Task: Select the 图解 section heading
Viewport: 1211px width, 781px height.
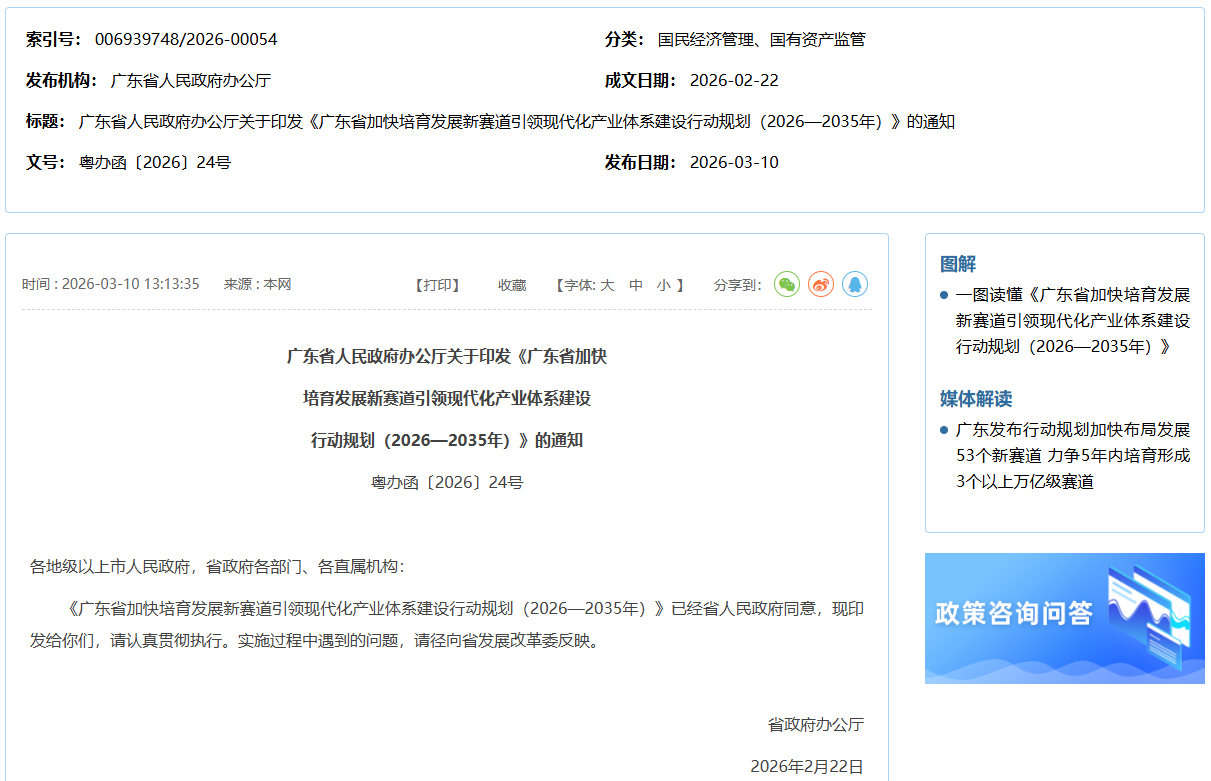Action: tap(958, 264)
